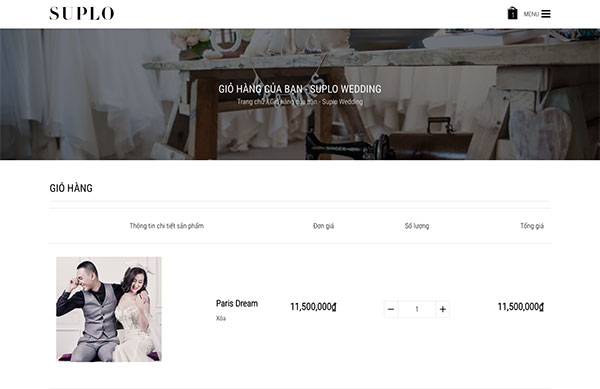Click the SUPLO logo

(x=82, y=13)
